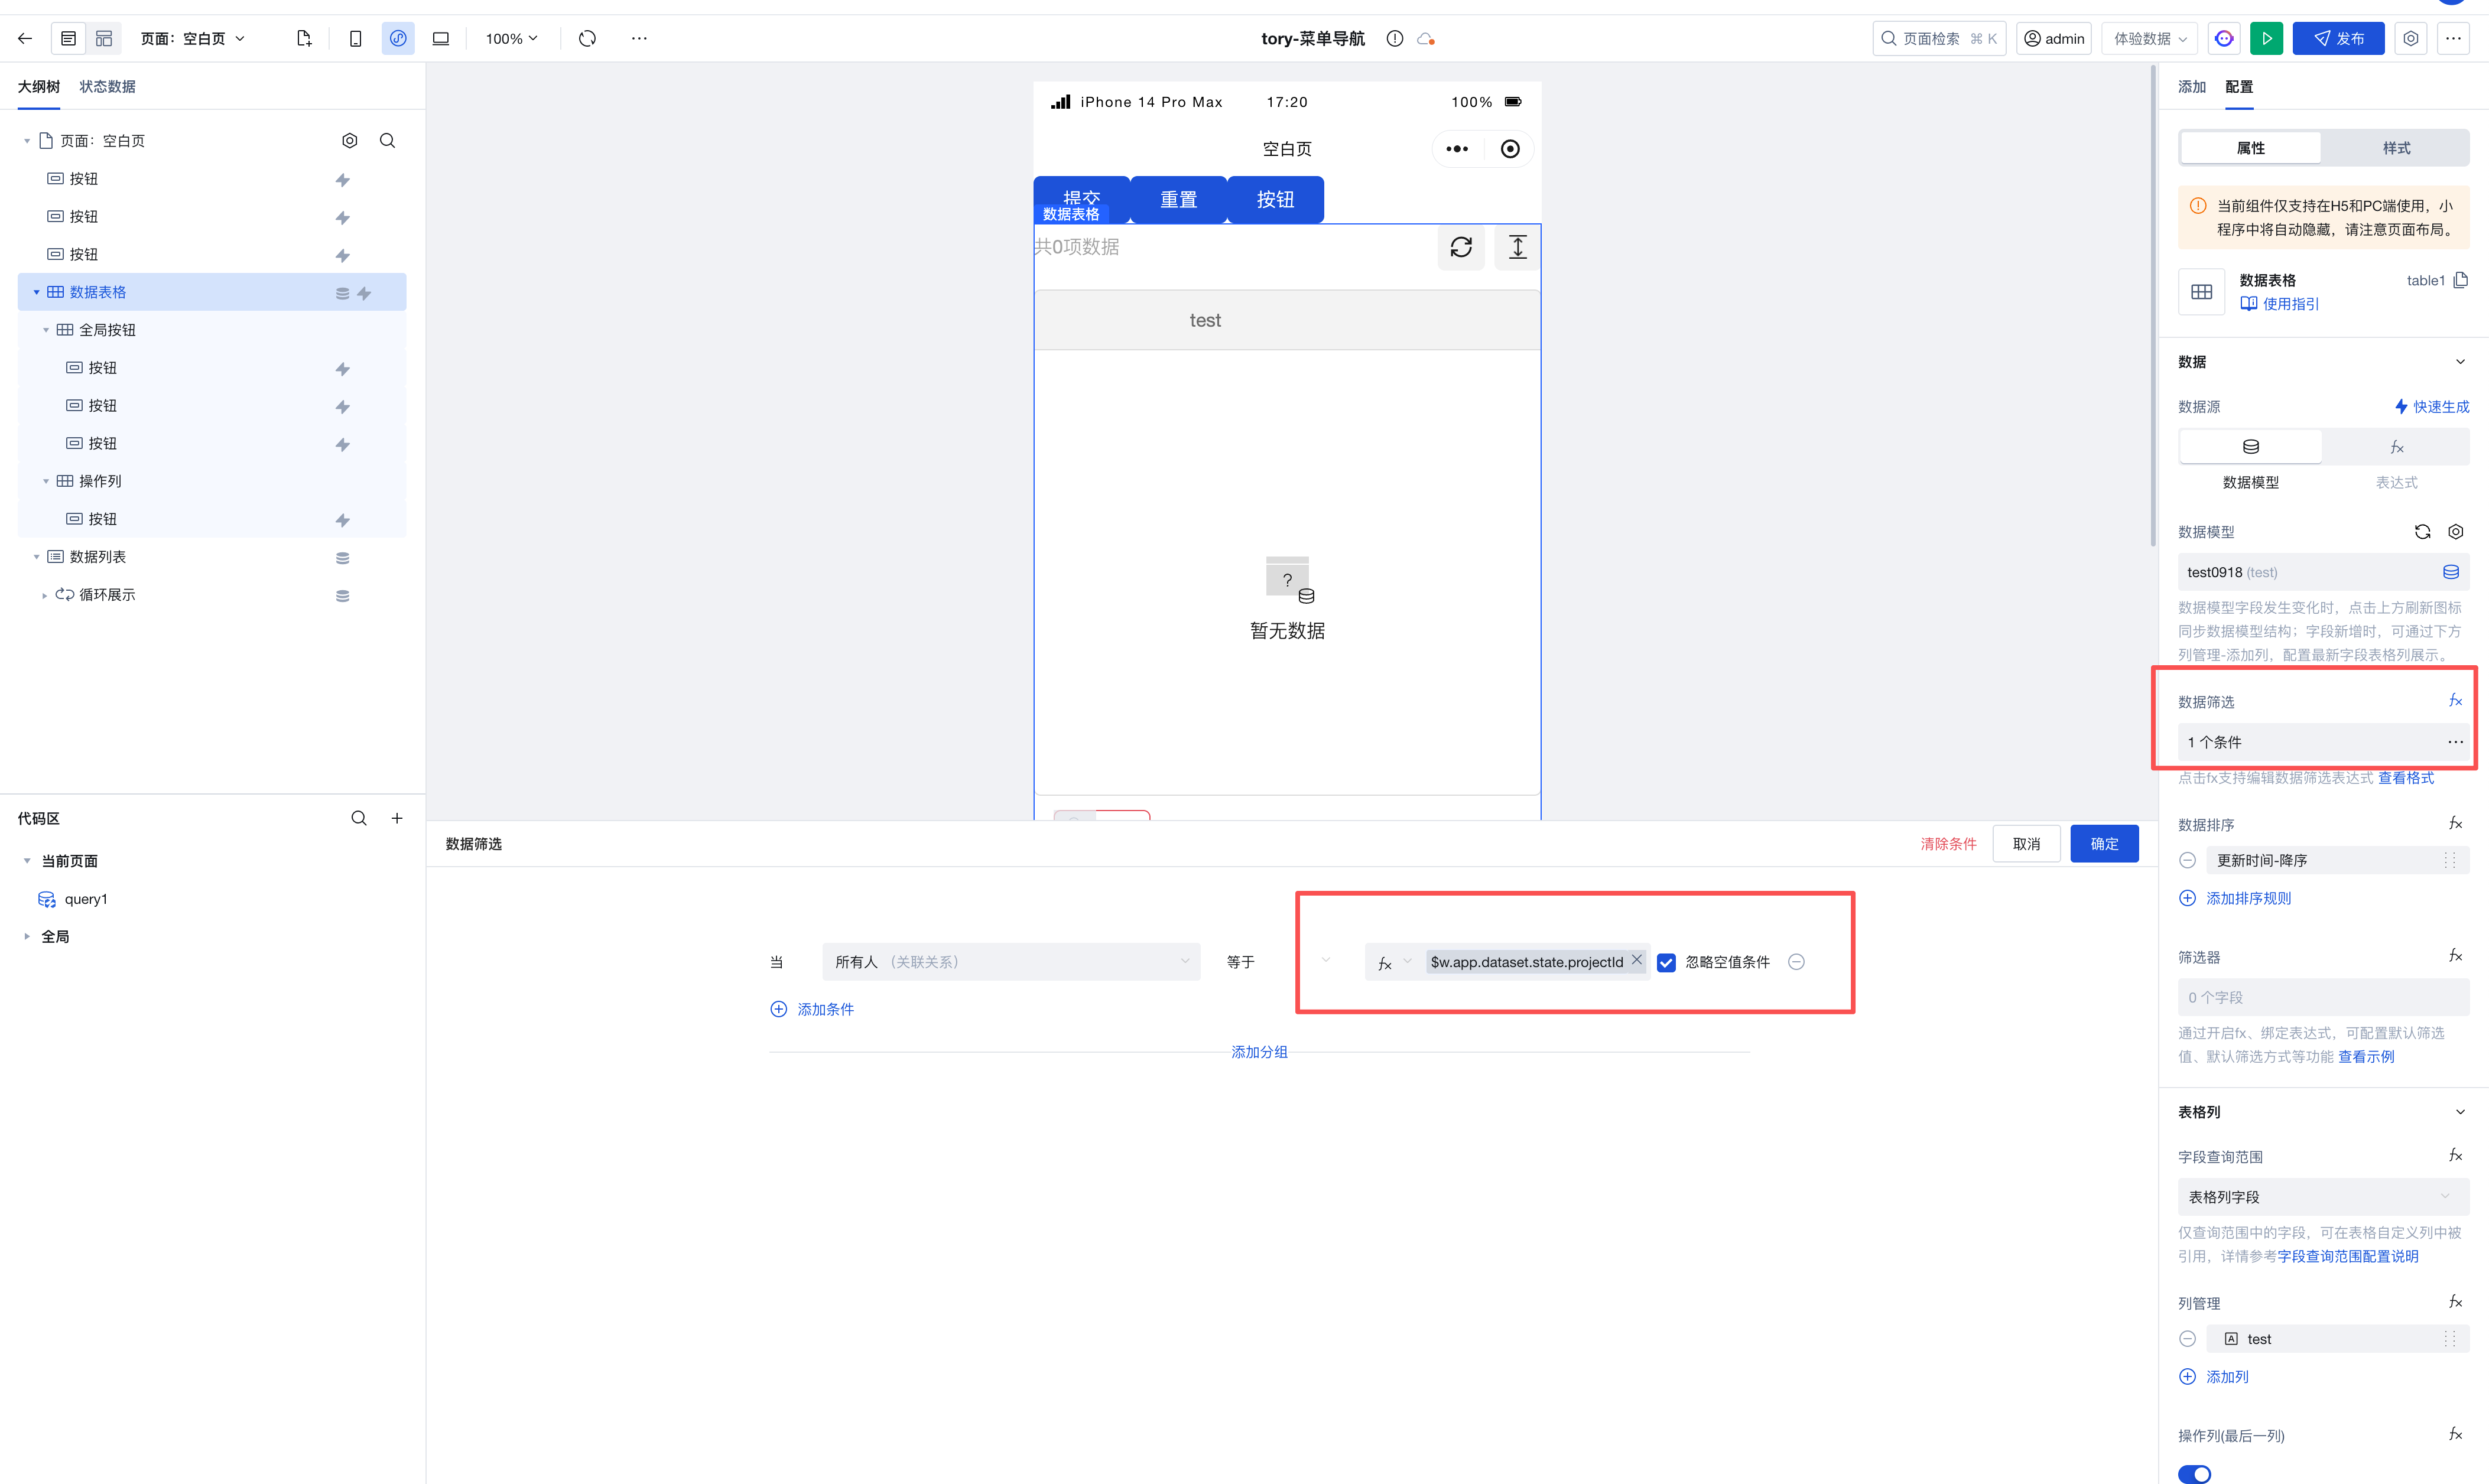Screen dimensions: 2489x1484
Task: Collapse the 全局按钮 tree node
Action: click(x=46, y=330)
